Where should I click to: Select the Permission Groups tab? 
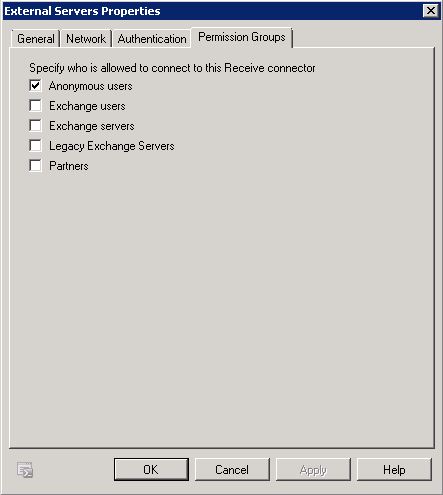[242, 37]
